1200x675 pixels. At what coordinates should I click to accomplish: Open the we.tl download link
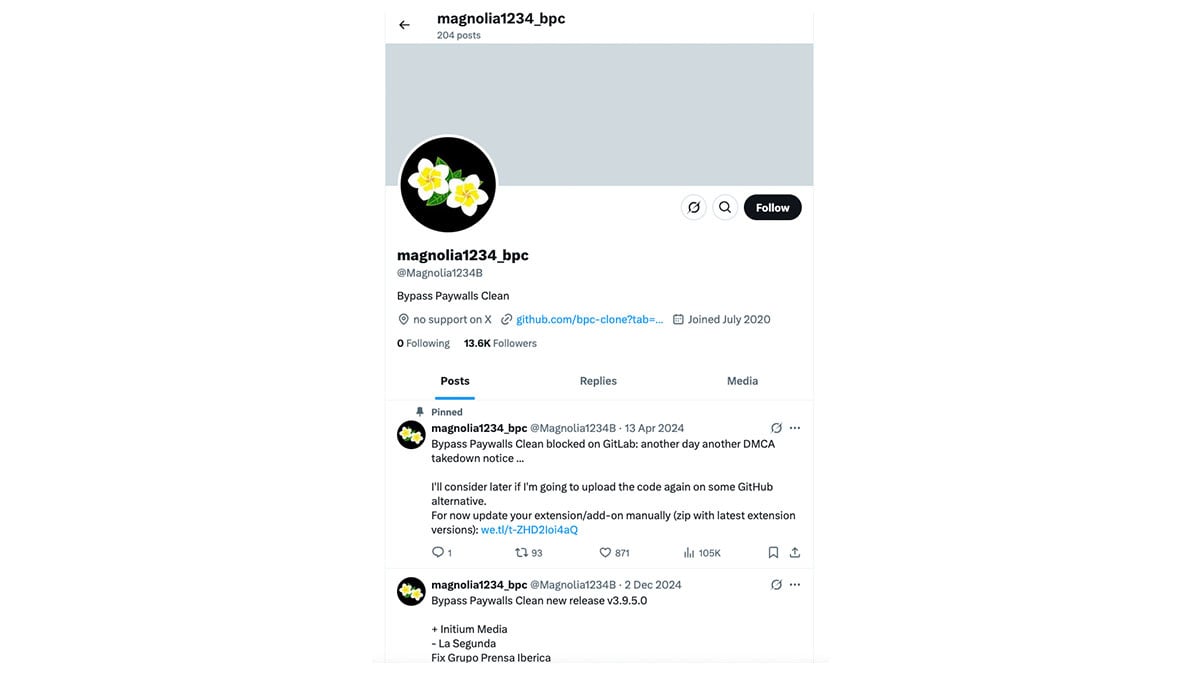[x=529, y=530]
